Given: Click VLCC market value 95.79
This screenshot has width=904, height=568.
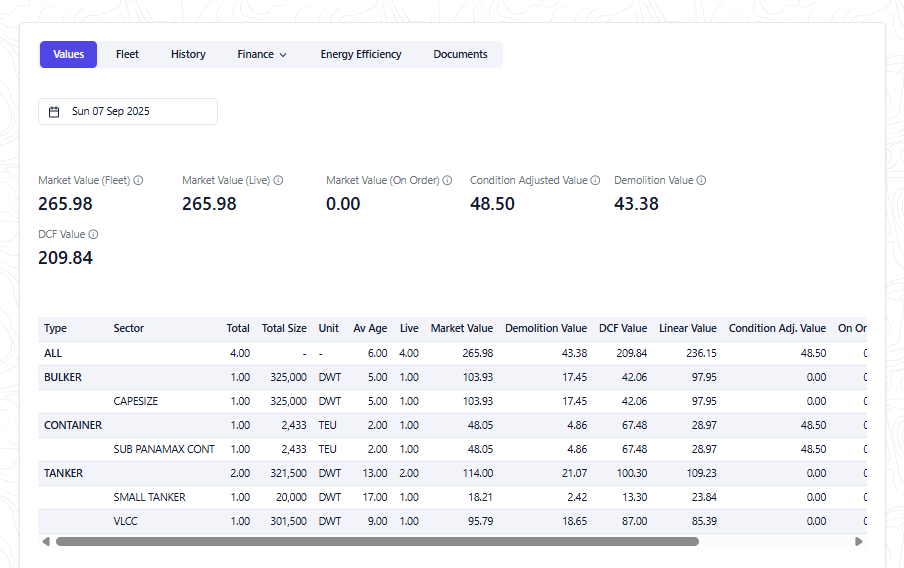Looking at the screenshot, I should [x=480, y=521].
